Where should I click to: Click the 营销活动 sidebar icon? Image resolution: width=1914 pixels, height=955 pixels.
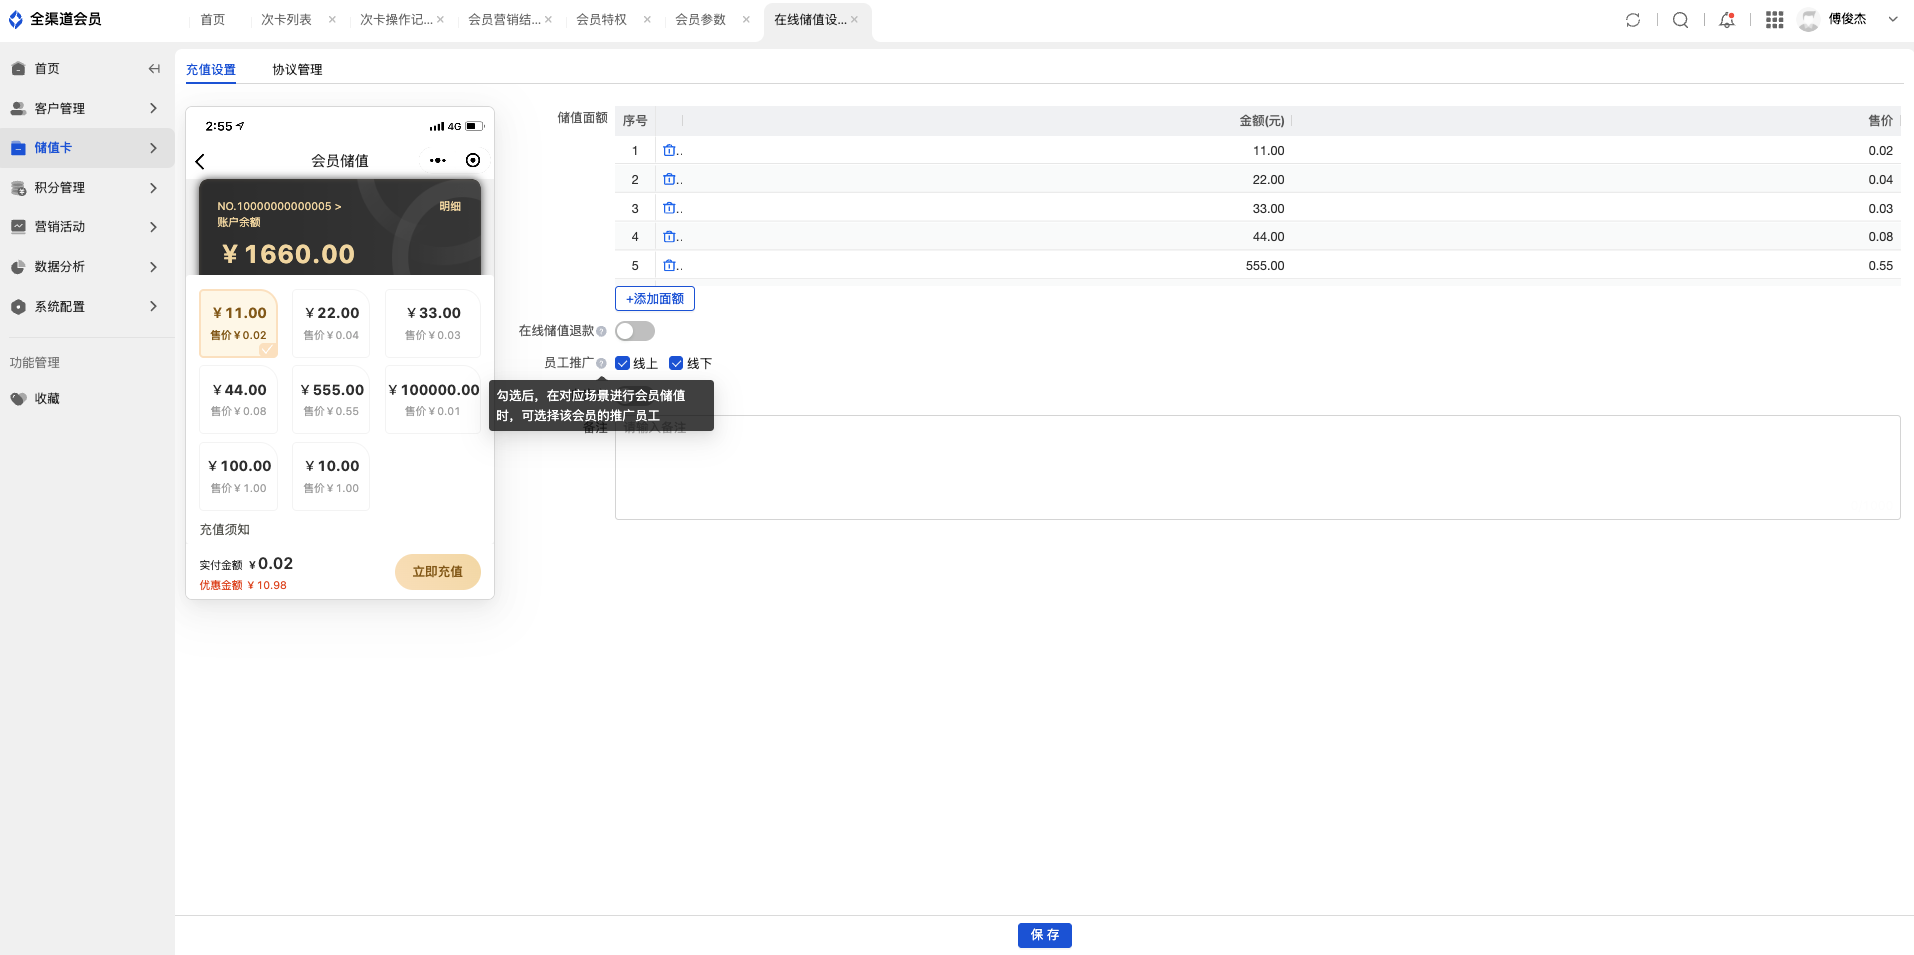click(18, 227)
